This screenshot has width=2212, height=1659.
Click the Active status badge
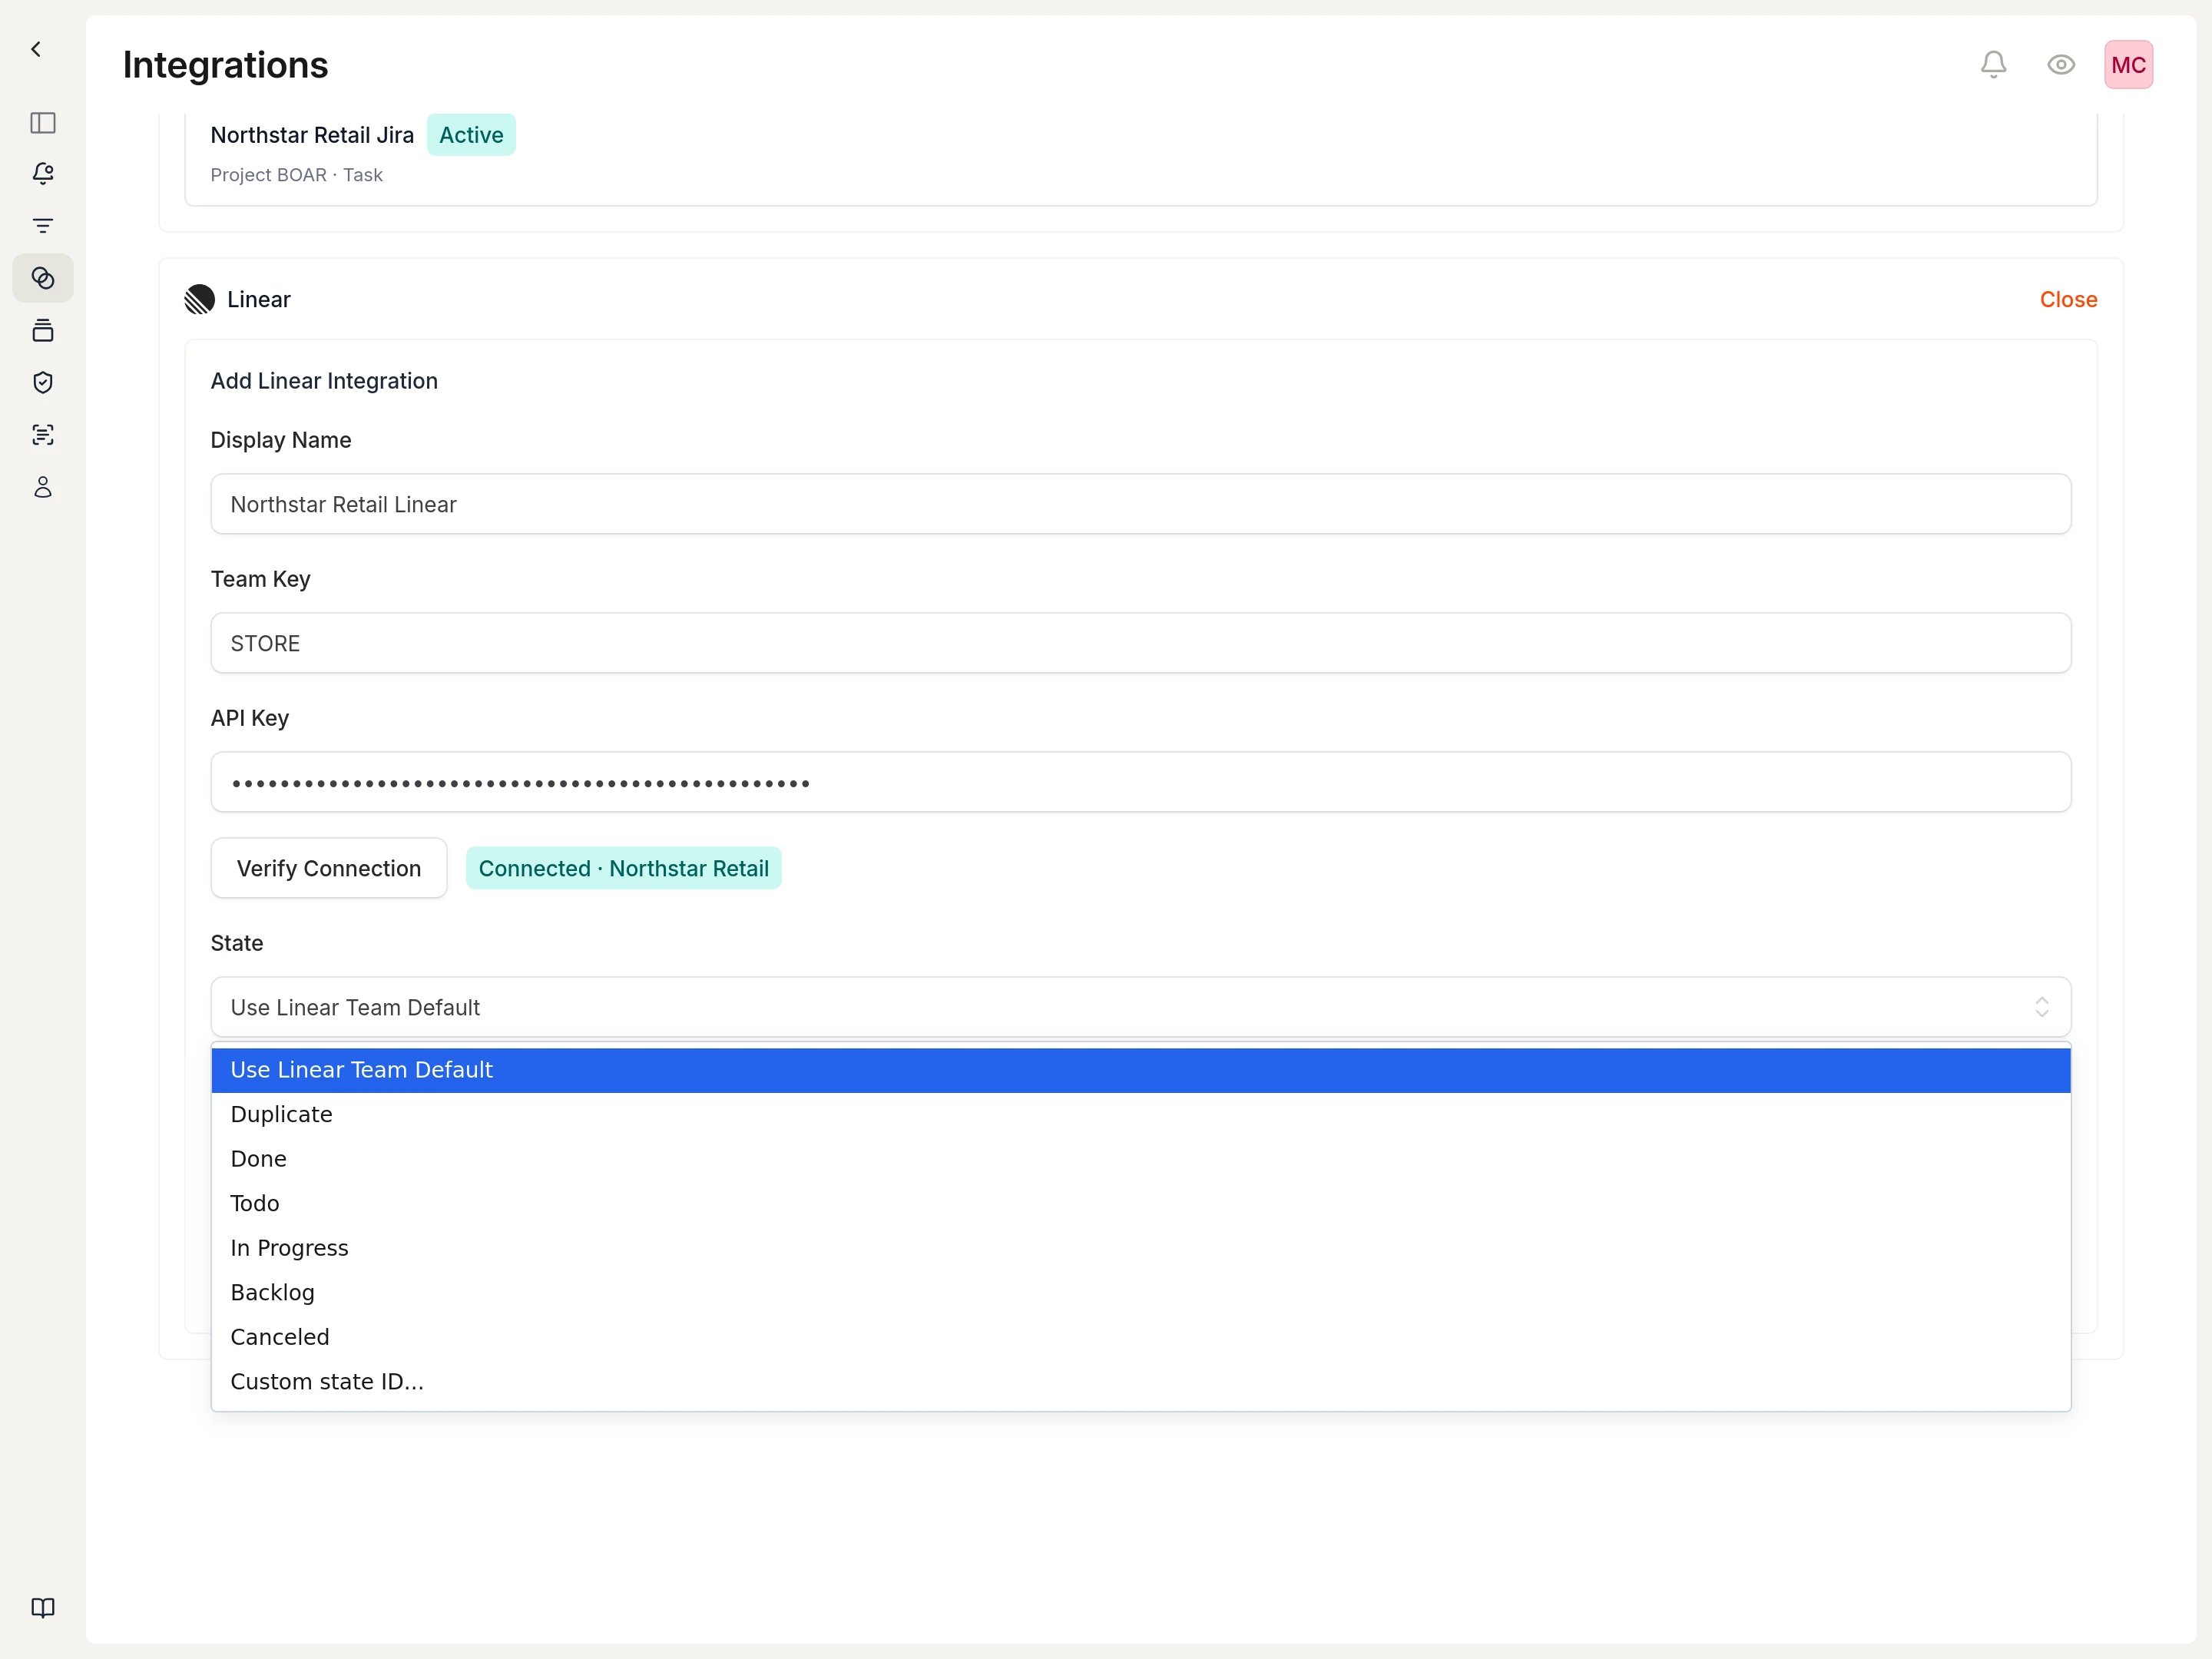[471, 135]
